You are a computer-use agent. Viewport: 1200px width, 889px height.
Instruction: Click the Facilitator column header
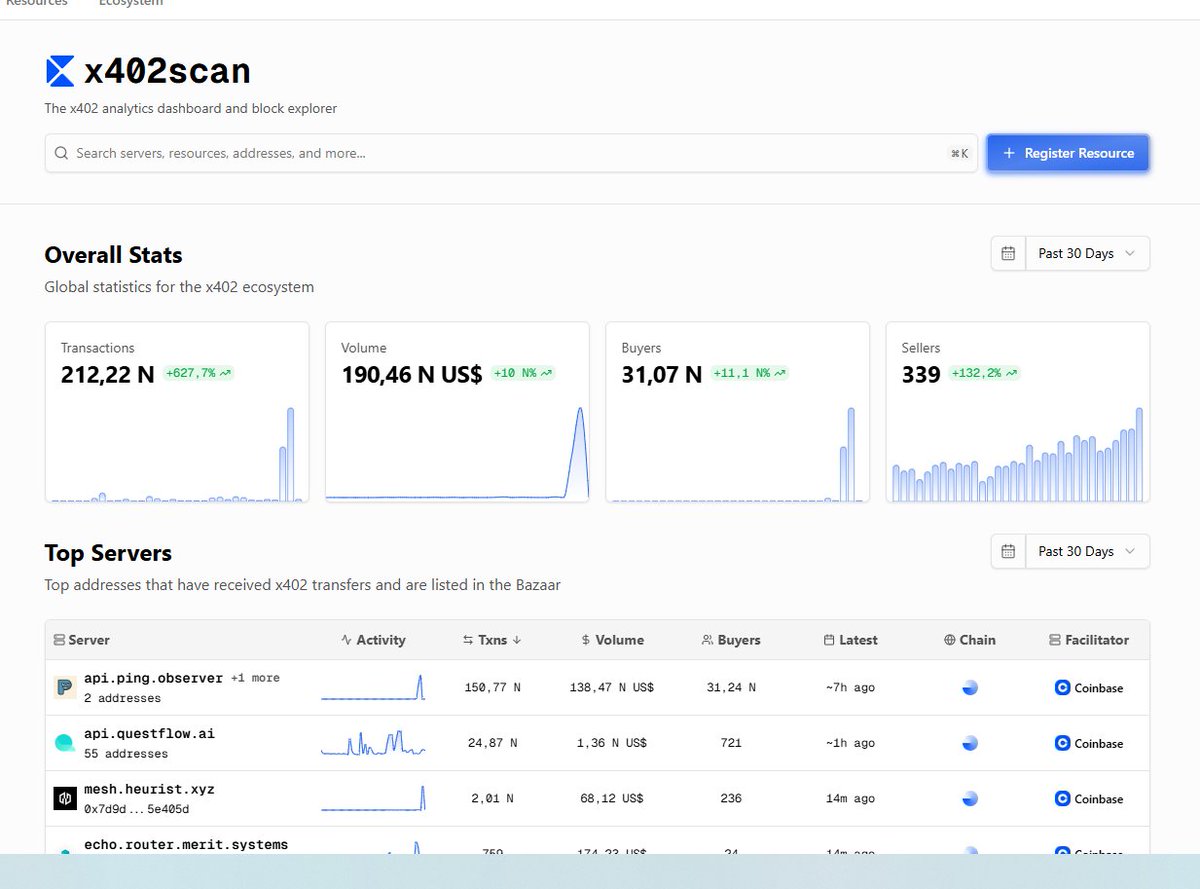(1089, 640)
